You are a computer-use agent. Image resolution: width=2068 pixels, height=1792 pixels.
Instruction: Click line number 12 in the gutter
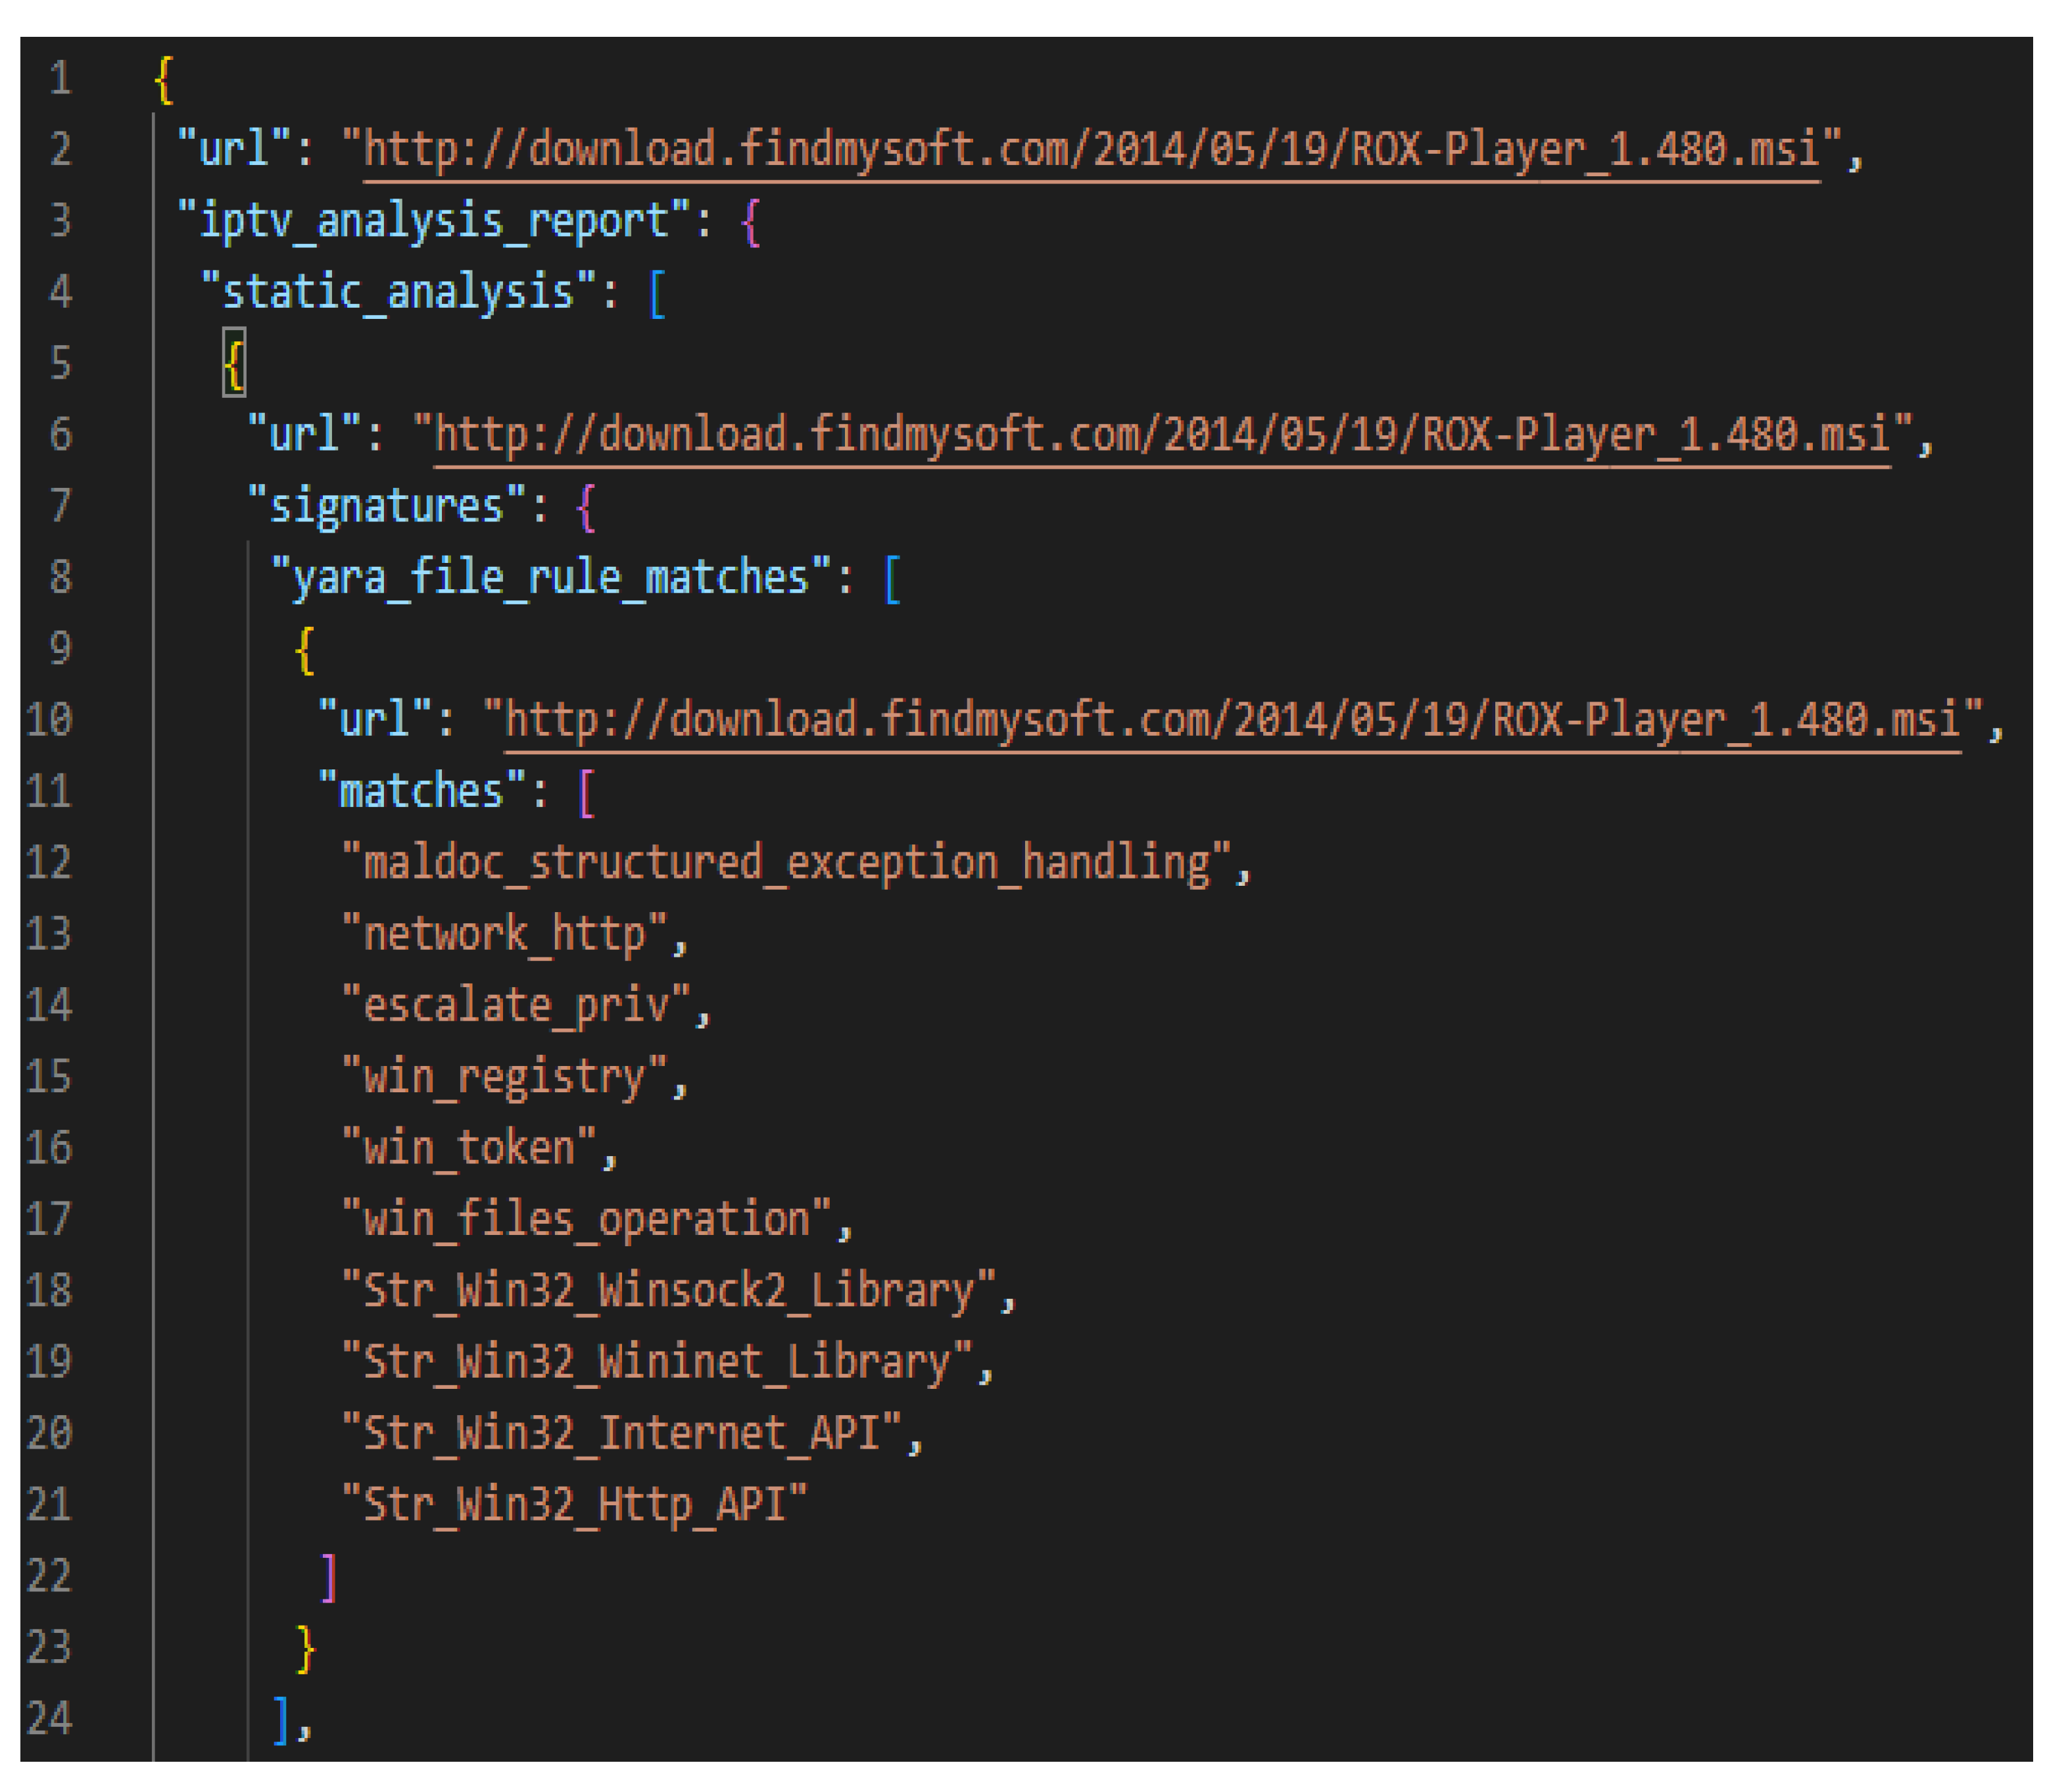point(48,862)
